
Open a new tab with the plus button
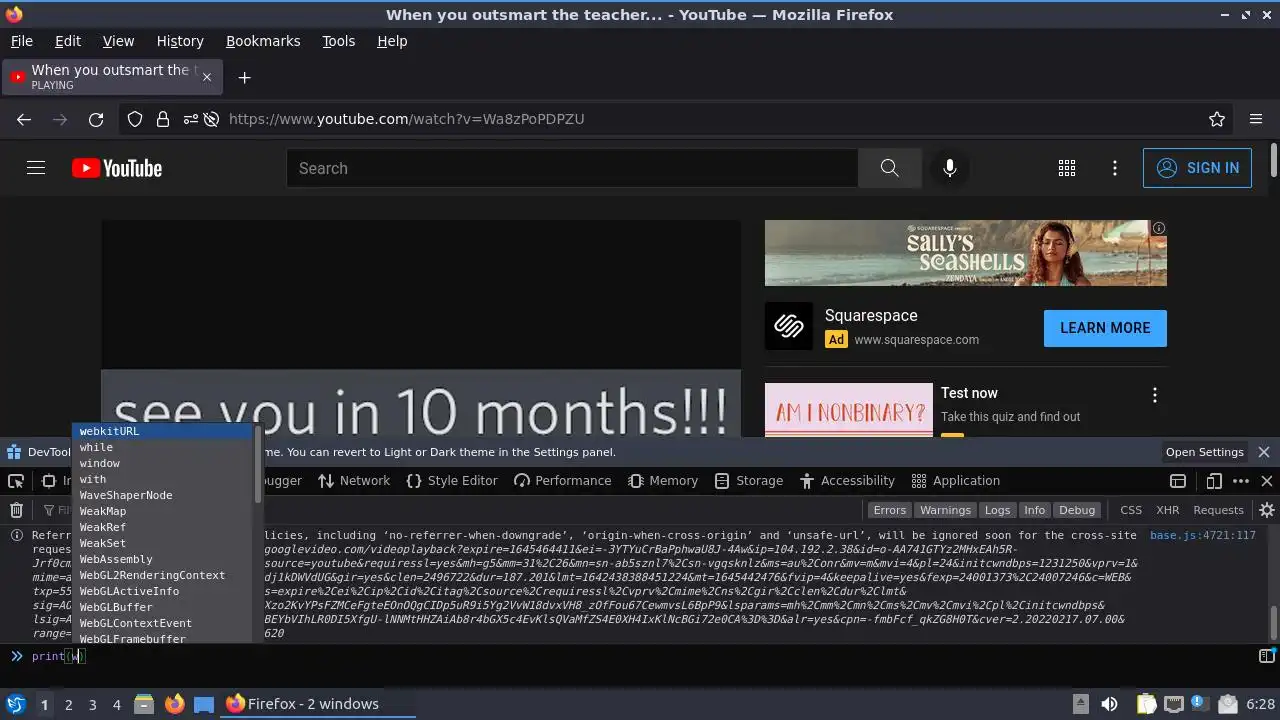point(244,77)
